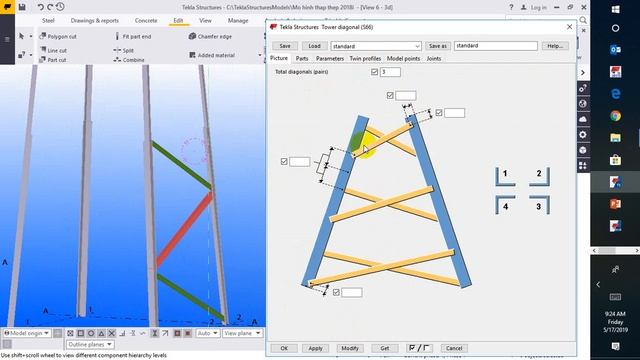Open the Auto snap depth dropdown

[x=207, y=333]
